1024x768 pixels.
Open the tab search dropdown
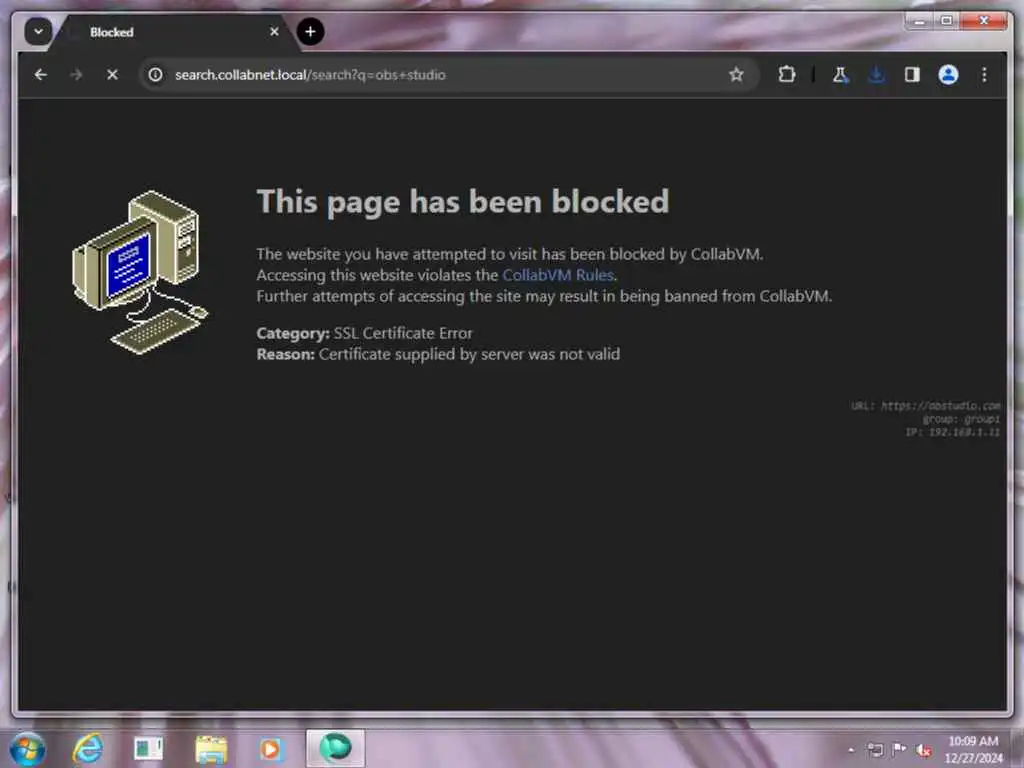pos(39,31)
